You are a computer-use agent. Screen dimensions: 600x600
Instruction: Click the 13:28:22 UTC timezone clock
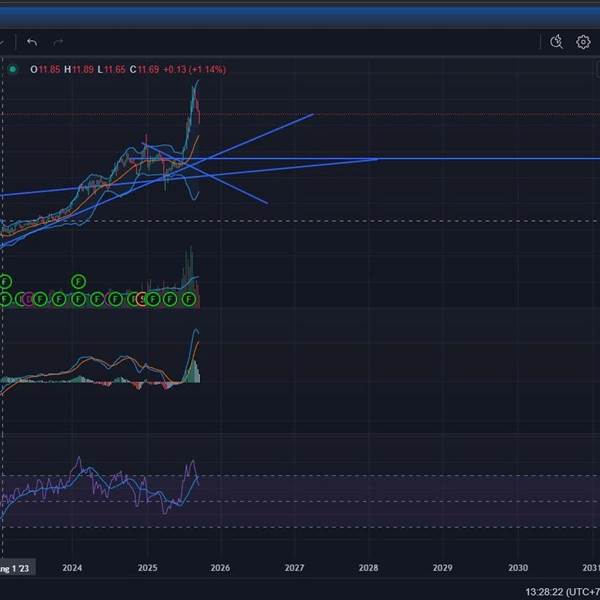549,591
